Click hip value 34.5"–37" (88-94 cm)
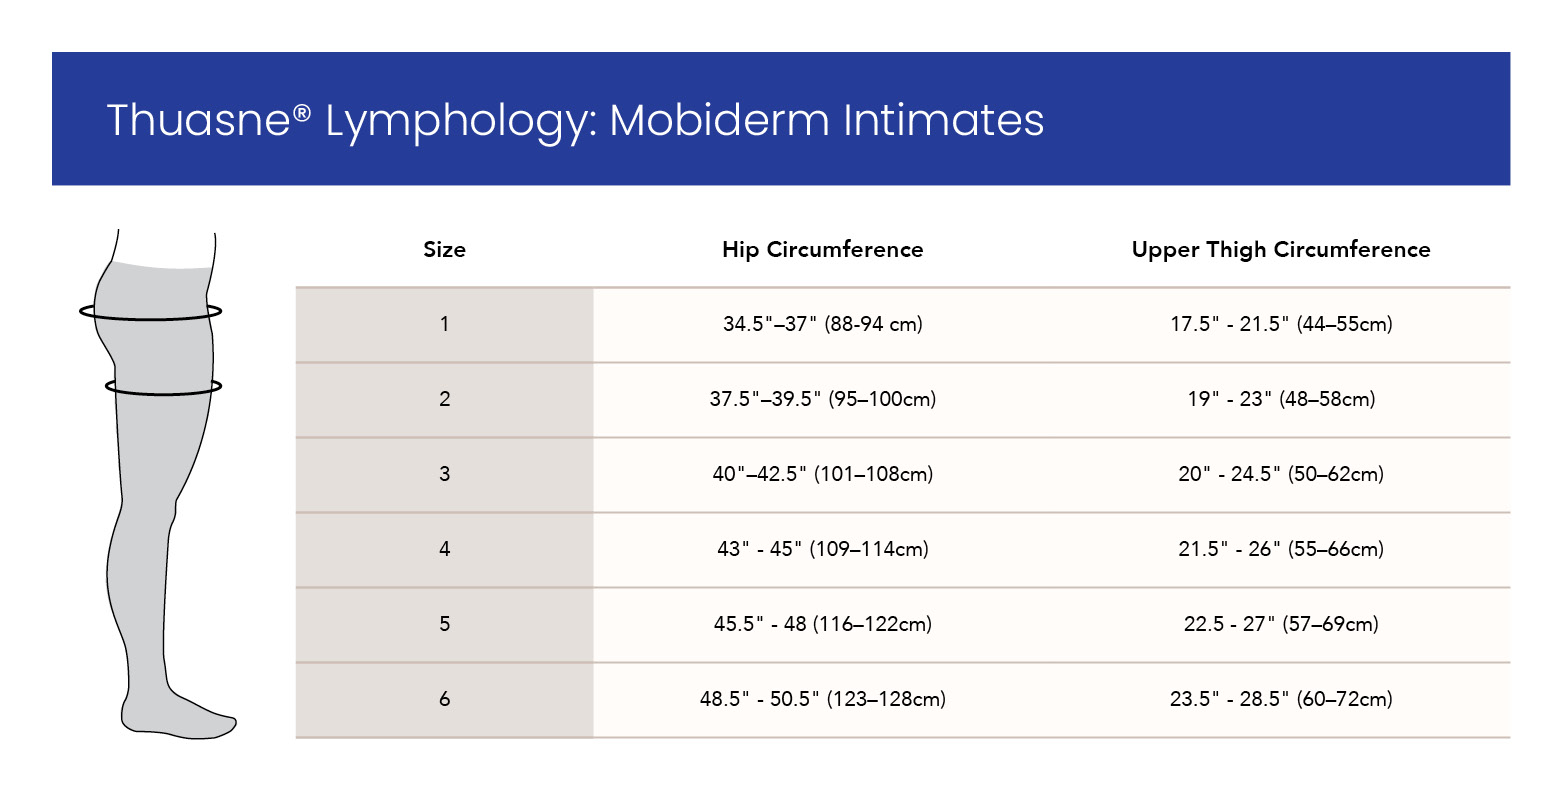 (x=822, y=324)
